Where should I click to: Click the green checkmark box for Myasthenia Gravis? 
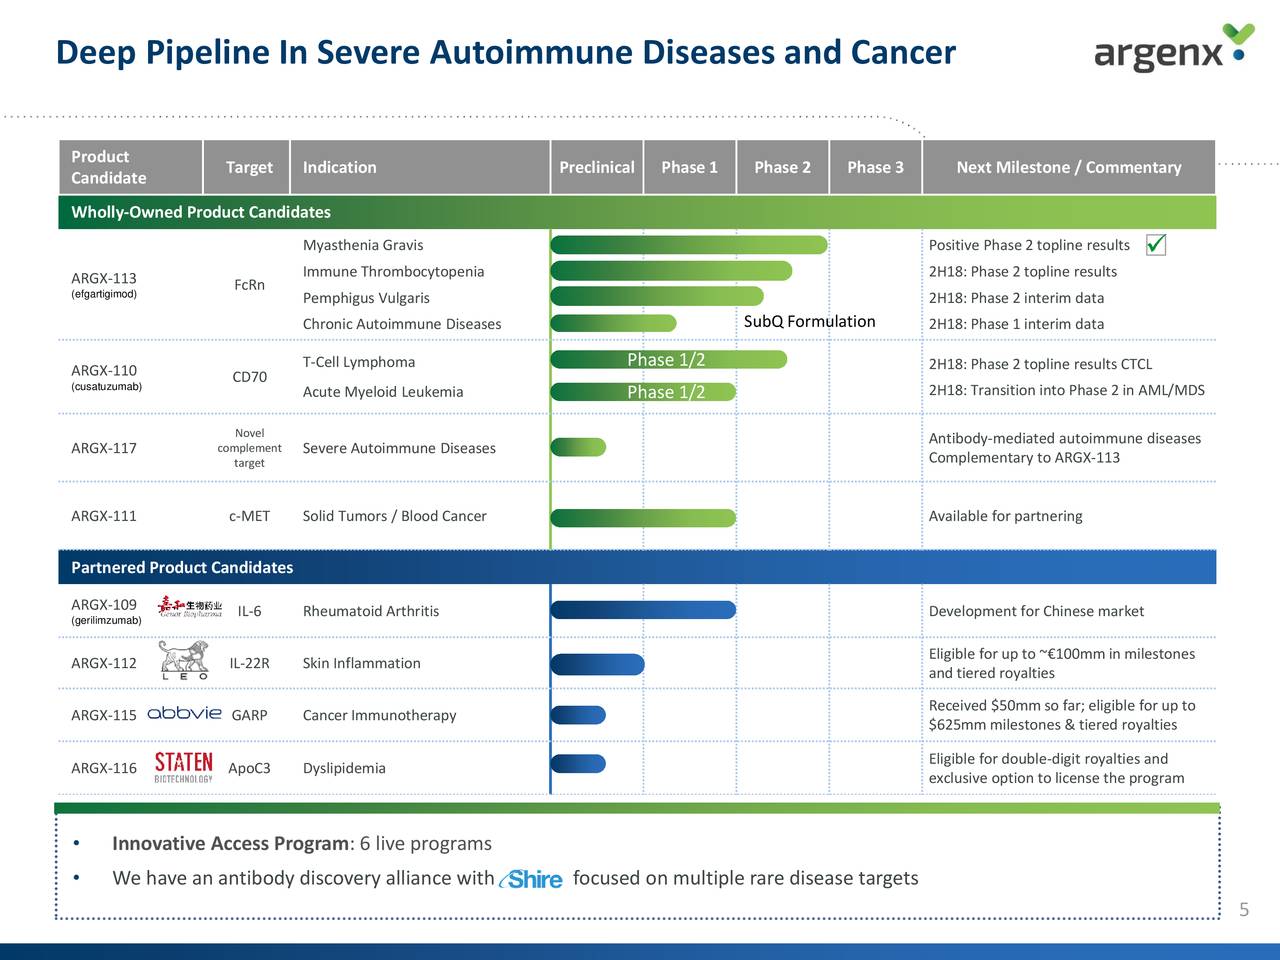pos(1156,245)
